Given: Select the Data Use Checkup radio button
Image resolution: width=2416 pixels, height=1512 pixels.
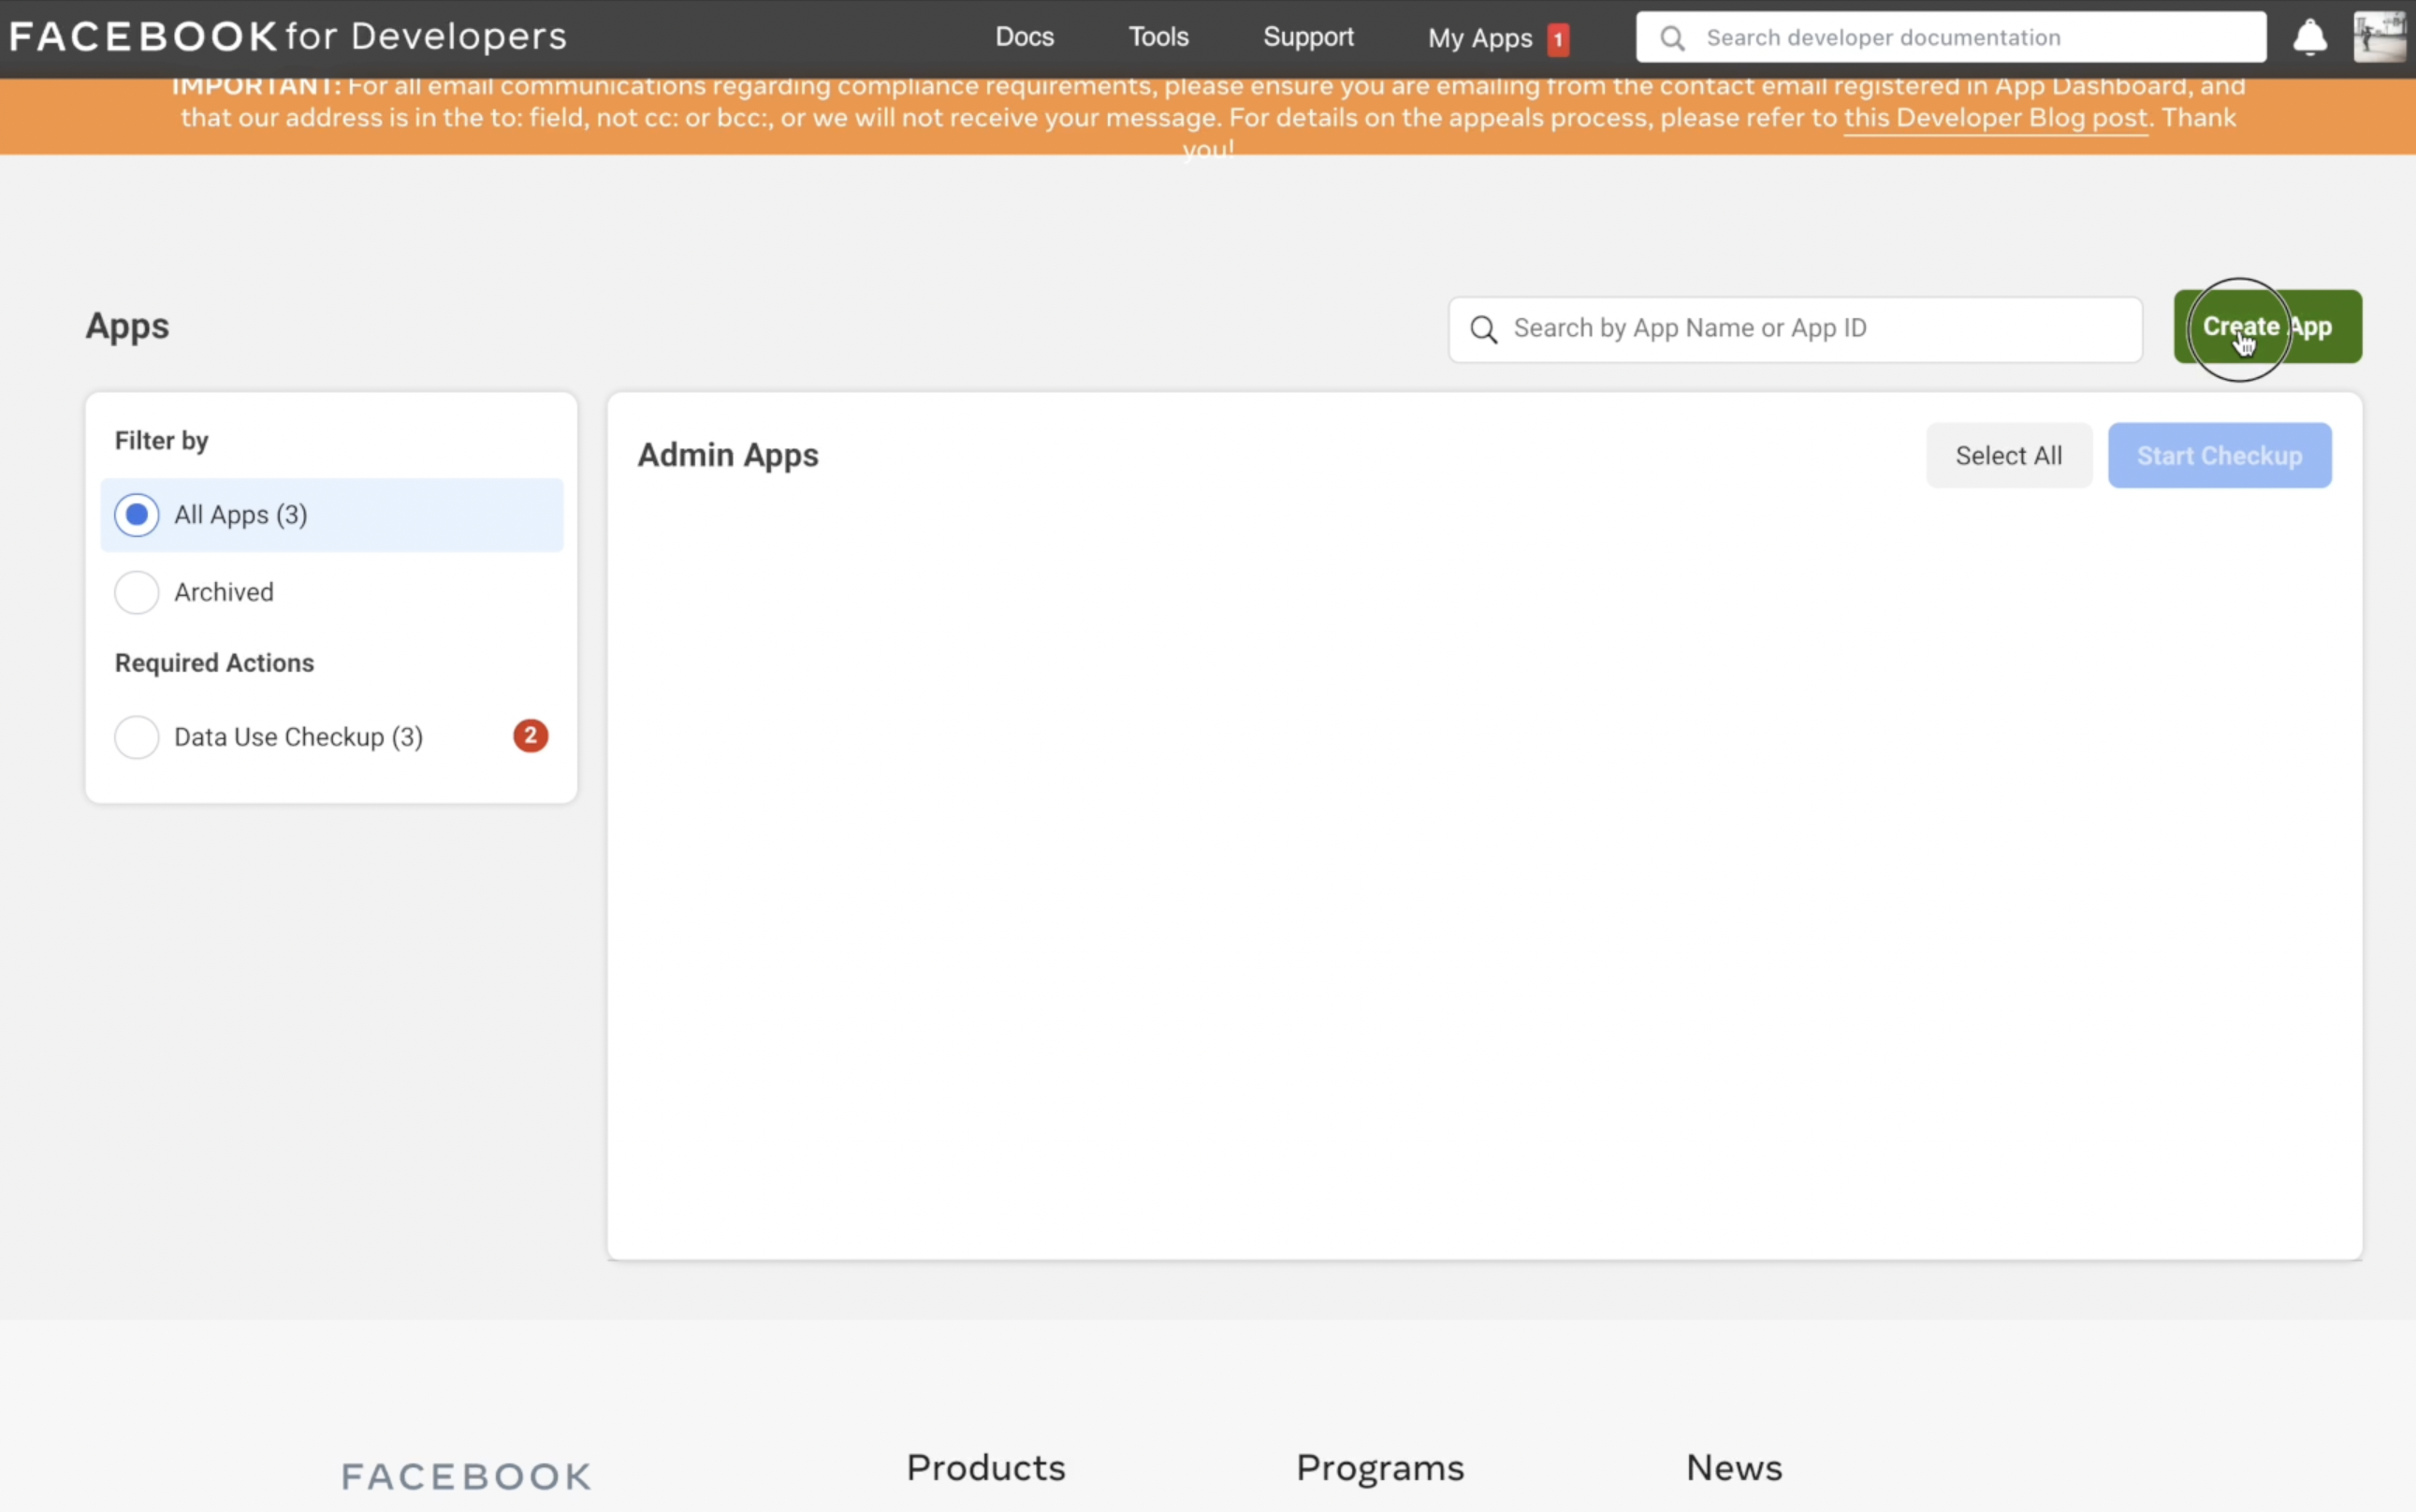Looking at the screenshot, I should tap(137, 737).
